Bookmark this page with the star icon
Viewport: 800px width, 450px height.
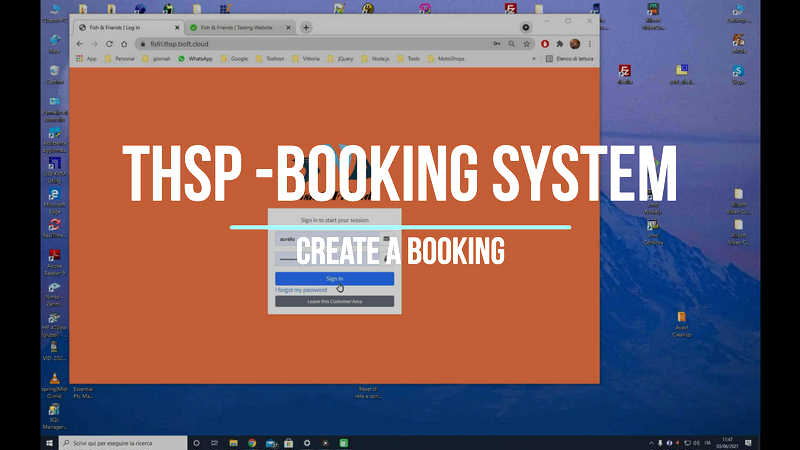[527, 44]
